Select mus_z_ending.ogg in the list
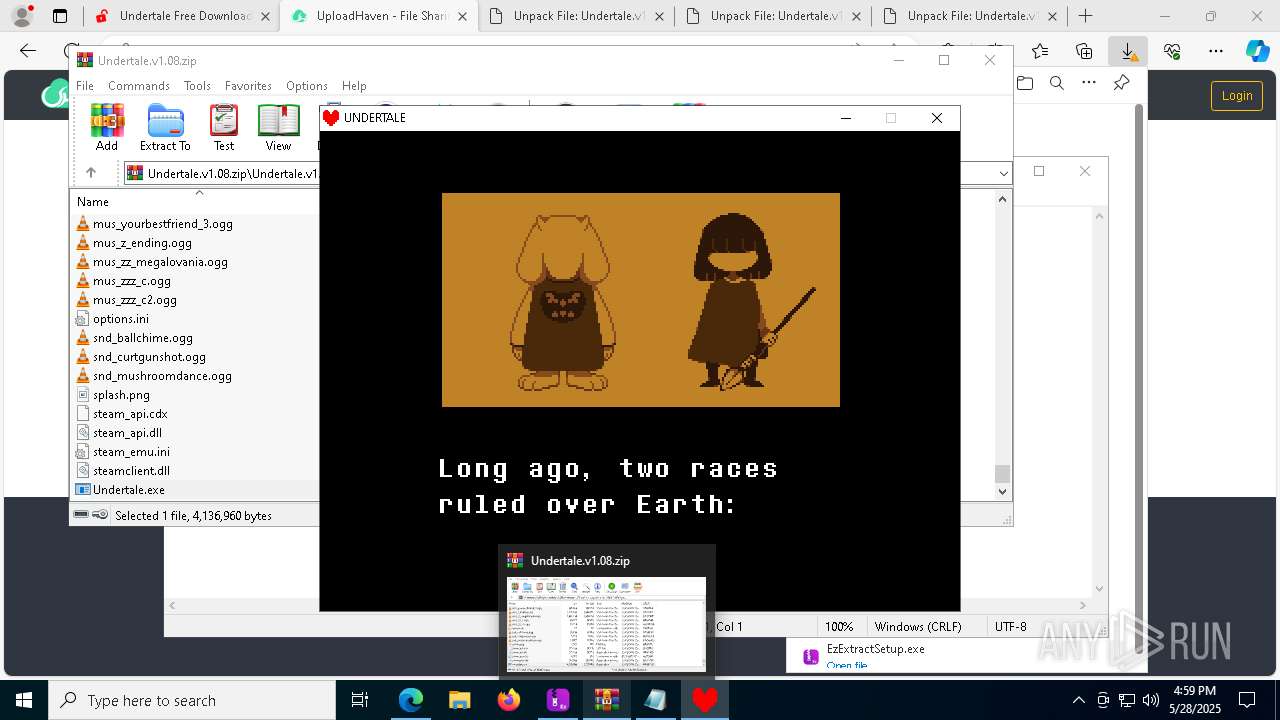Viewport: 1280px width, 720px height. [x=134, y=243]
